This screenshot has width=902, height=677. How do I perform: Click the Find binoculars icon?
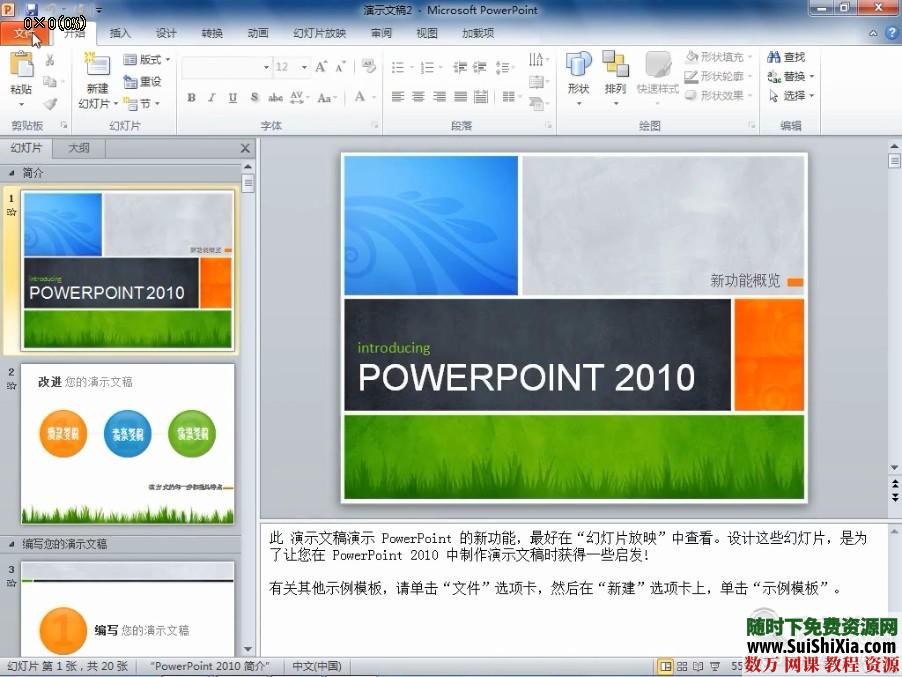(774, 56)
